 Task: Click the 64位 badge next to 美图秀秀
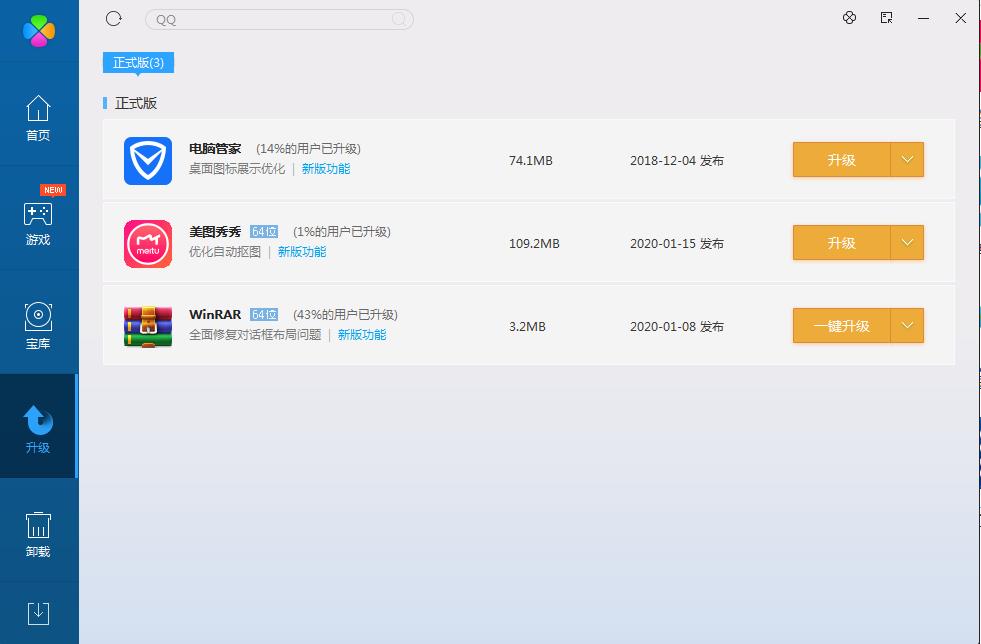pyautogui.click(x=264, y=232)
